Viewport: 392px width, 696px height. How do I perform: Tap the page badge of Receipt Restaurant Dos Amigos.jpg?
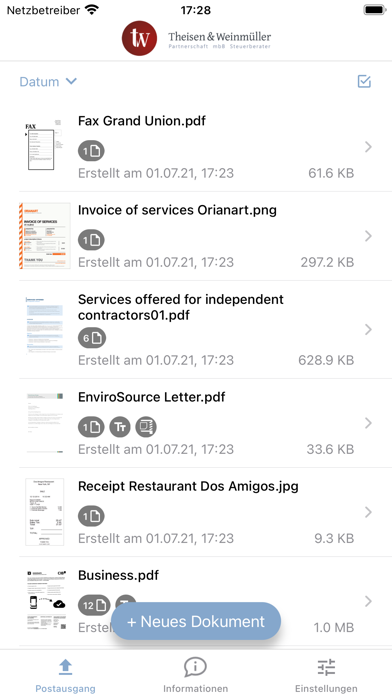point(91,516)
